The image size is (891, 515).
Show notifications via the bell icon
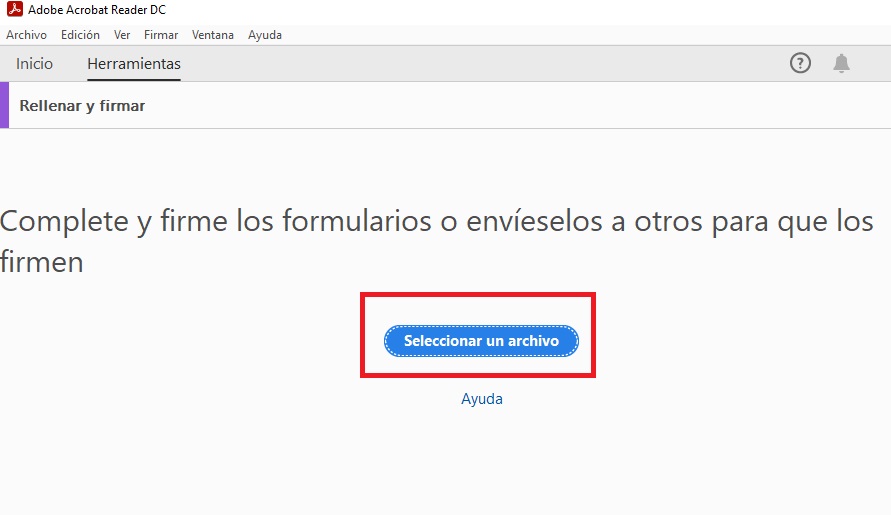pyautogui.click(x=841, y=63)
